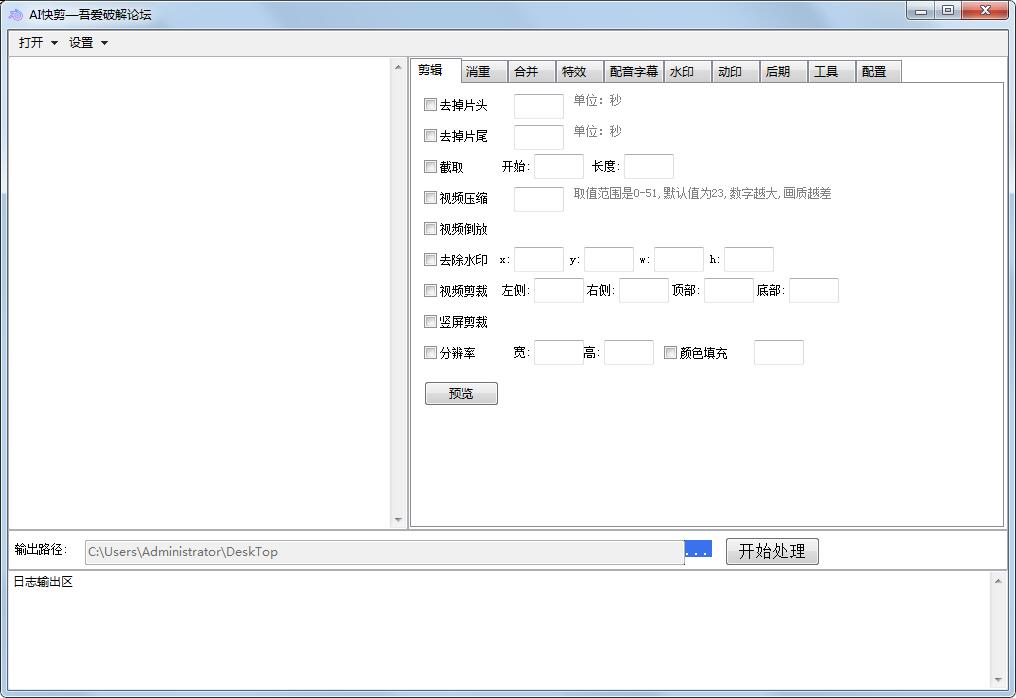Click the 开始处理 button
Screen dimensions: 1016x698
771,551
